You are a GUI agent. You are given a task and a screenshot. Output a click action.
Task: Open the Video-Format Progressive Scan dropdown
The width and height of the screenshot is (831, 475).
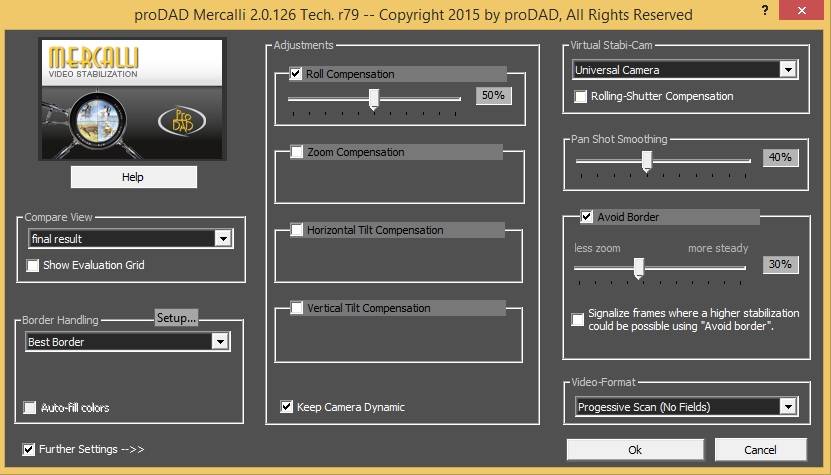pyautogui.click(x=686, y=407)
